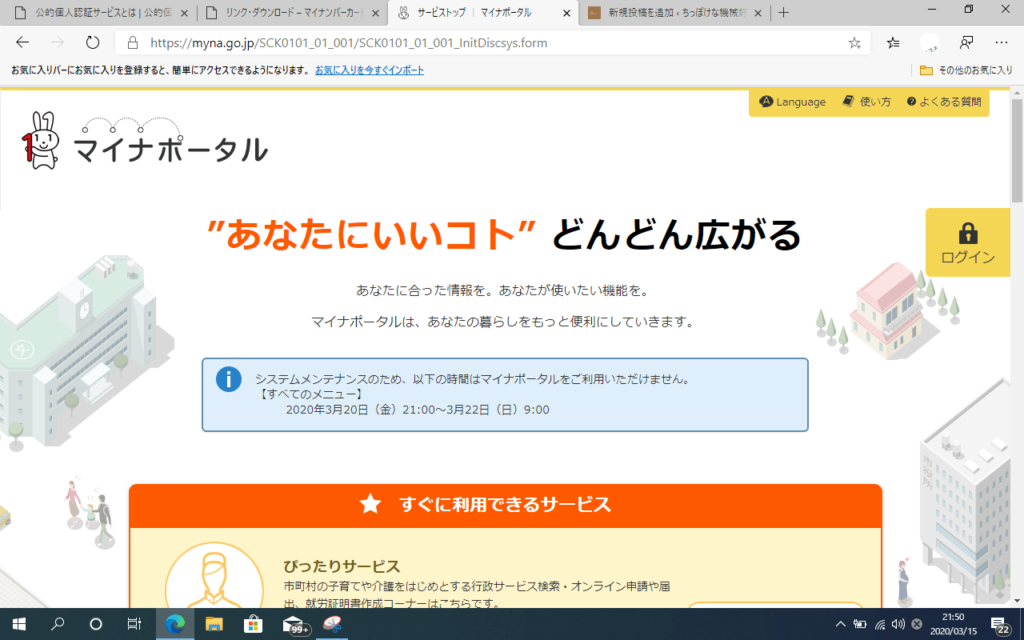Open the notification center with badge 22

point(1000,625)
